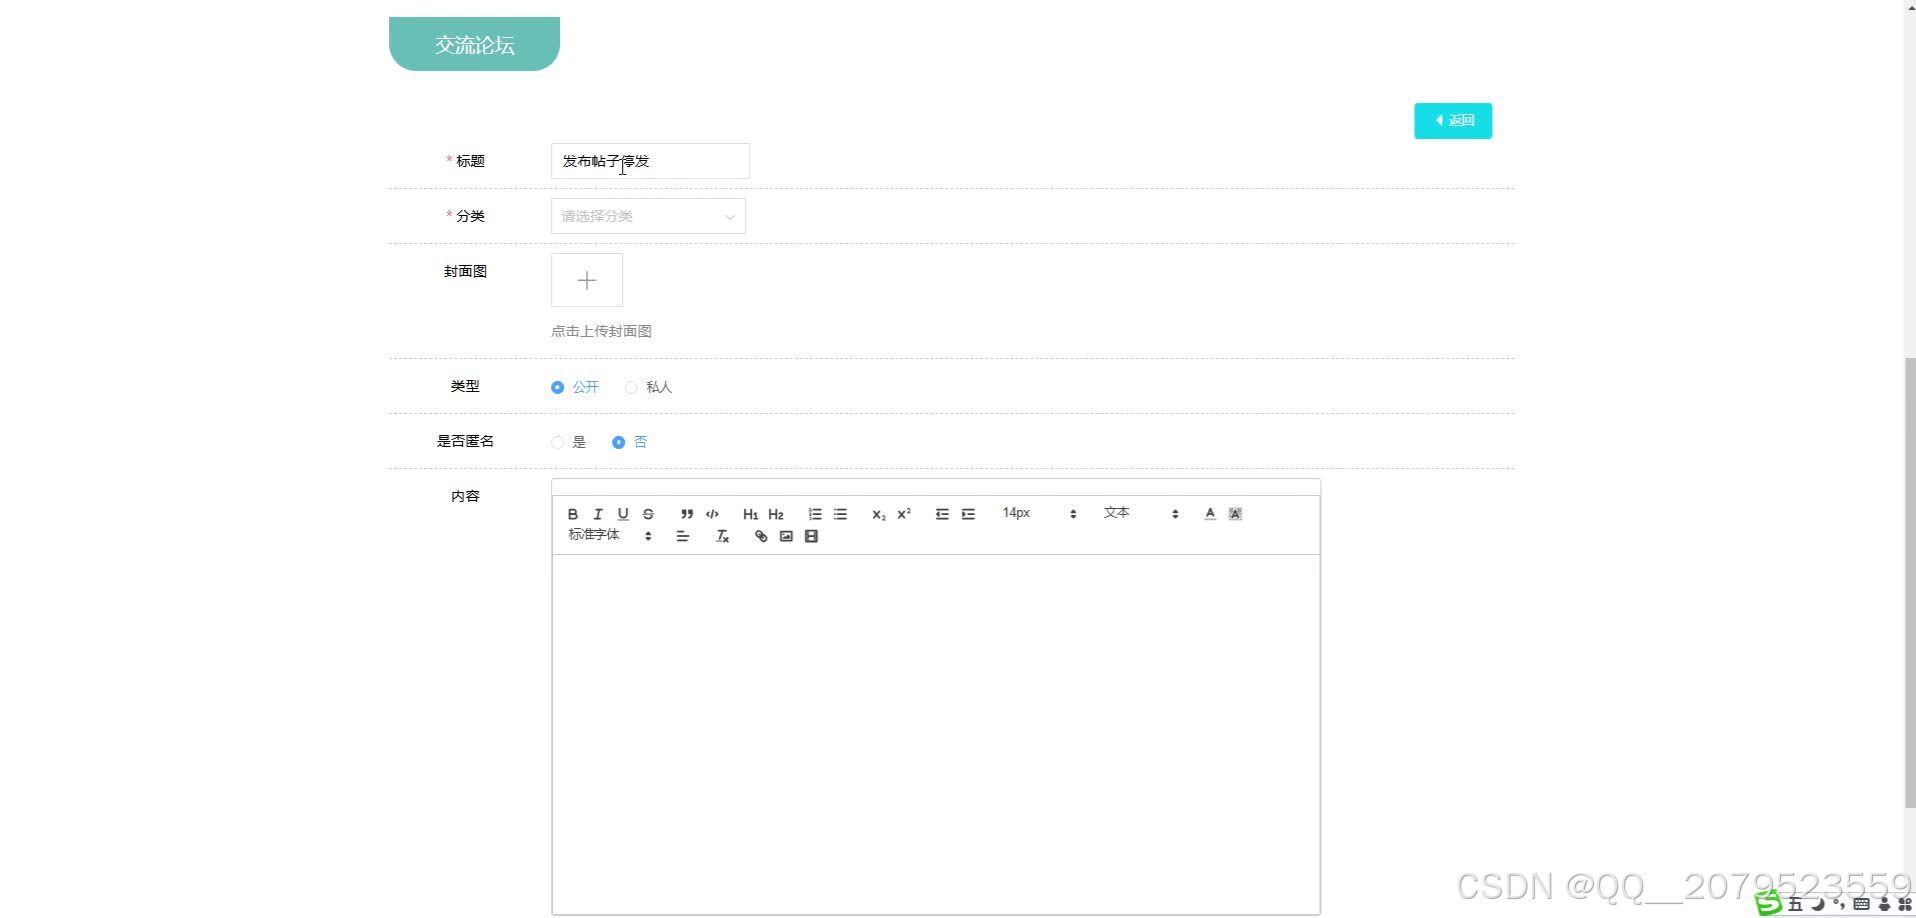Toggle underline formatting in the editor
Viewport: 1916px width, 918px height.
pyautogui.click(x=623, y=514)
